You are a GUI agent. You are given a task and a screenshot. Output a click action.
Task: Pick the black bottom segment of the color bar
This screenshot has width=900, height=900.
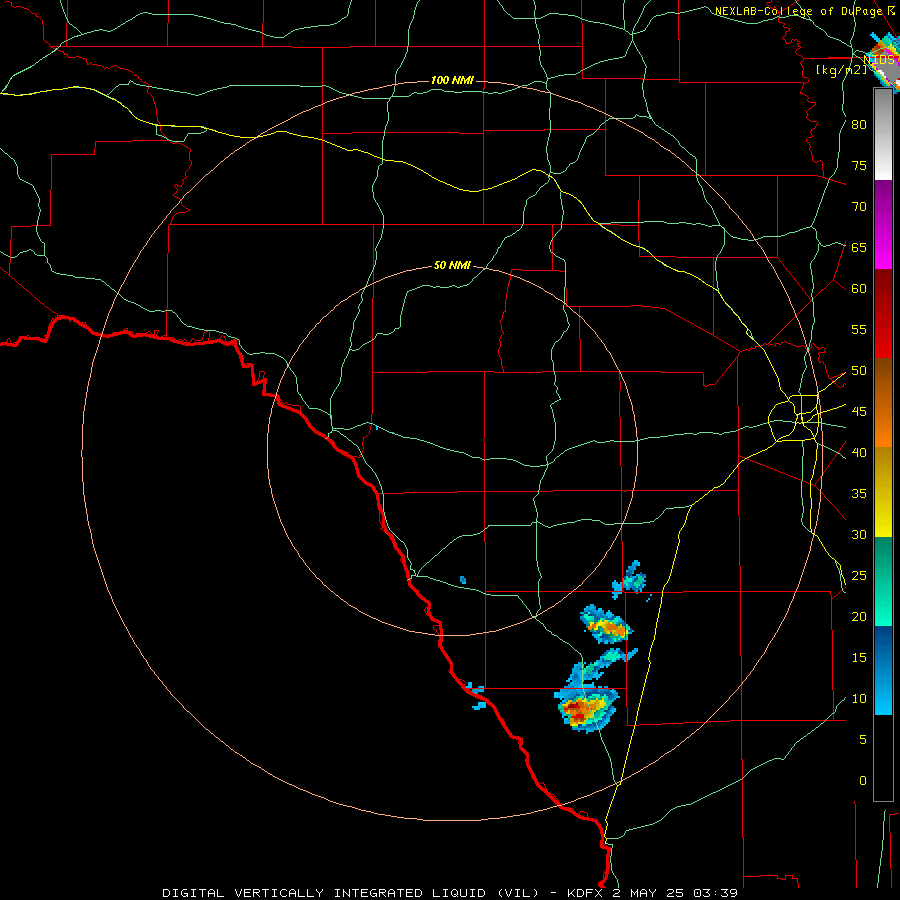click(x=883, y=758)
